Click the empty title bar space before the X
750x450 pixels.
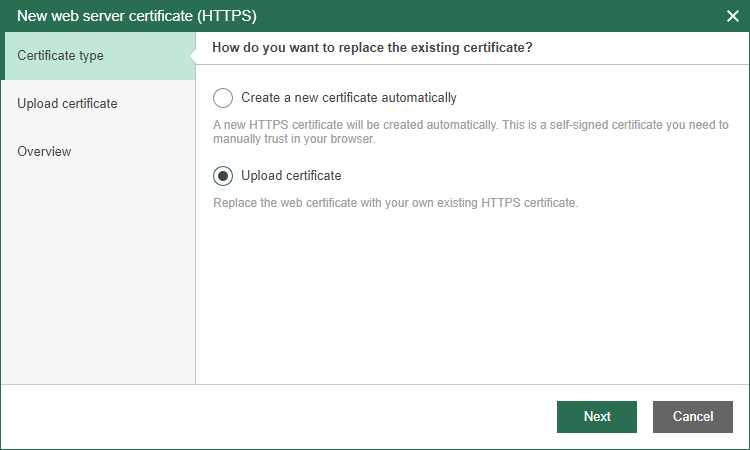(500, 16)
